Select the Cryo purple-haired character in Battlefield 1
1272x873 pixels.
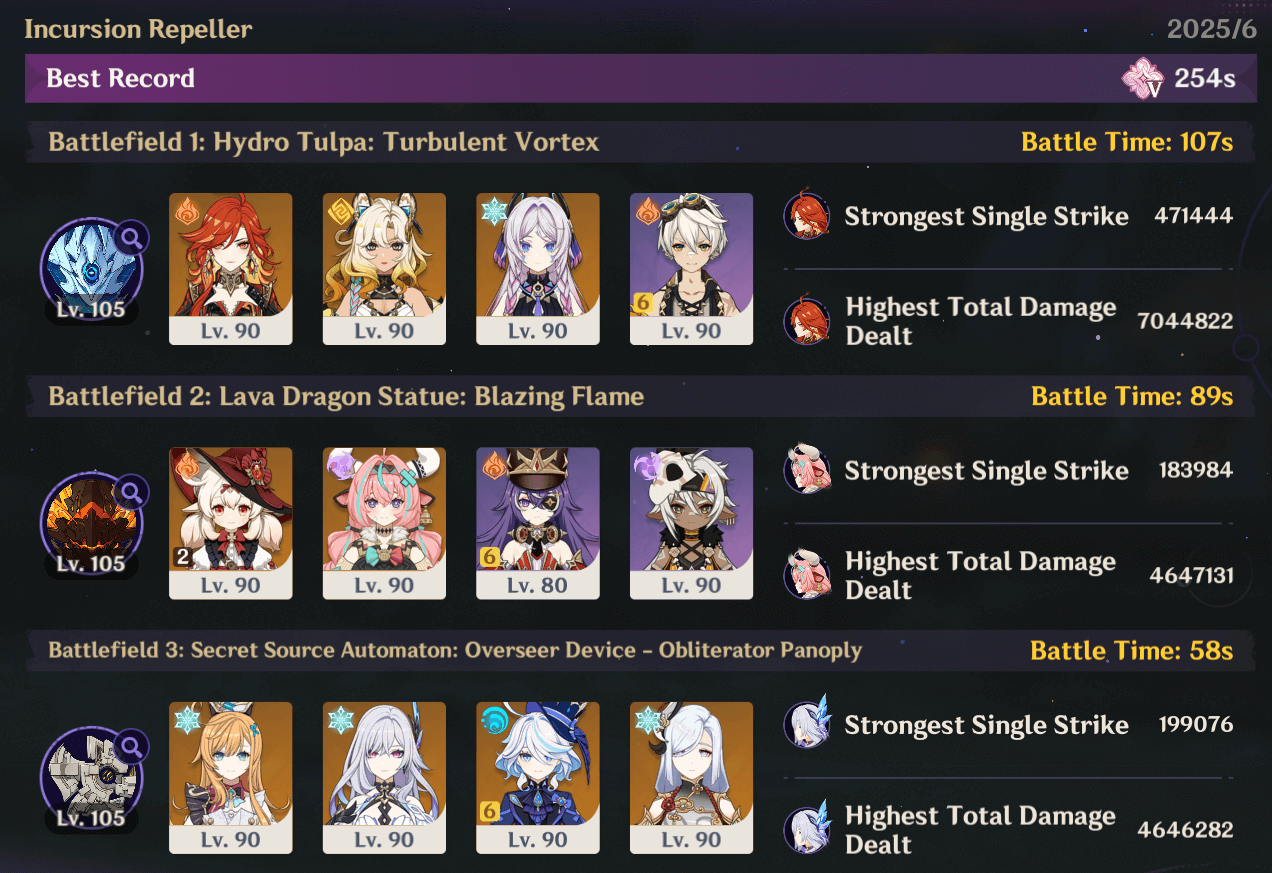pos(538,269)
